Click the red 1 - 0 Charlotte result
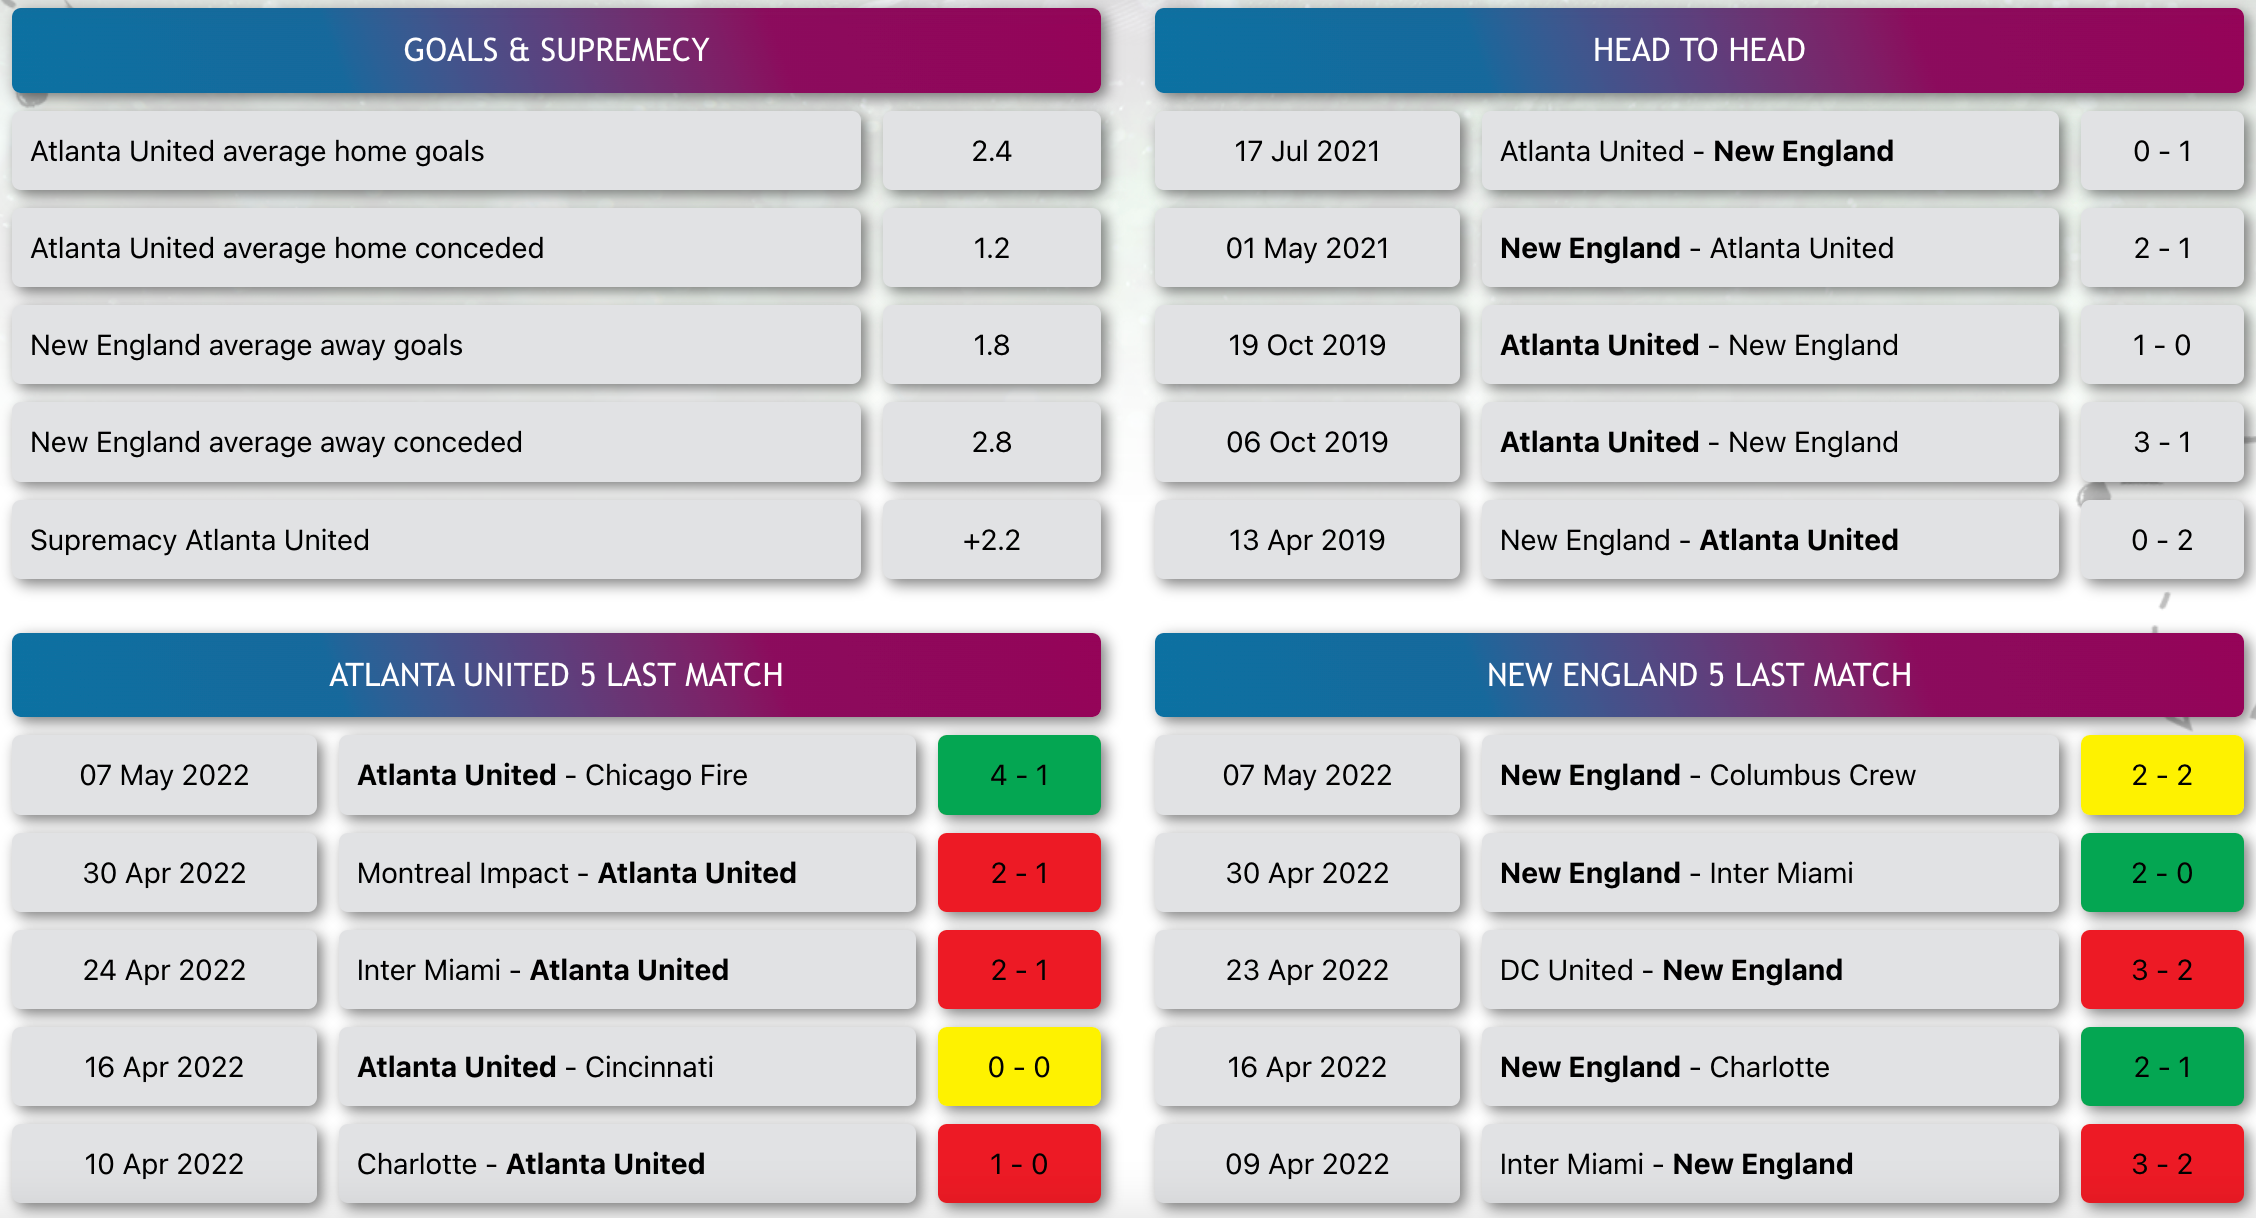 (1019, 1164)
